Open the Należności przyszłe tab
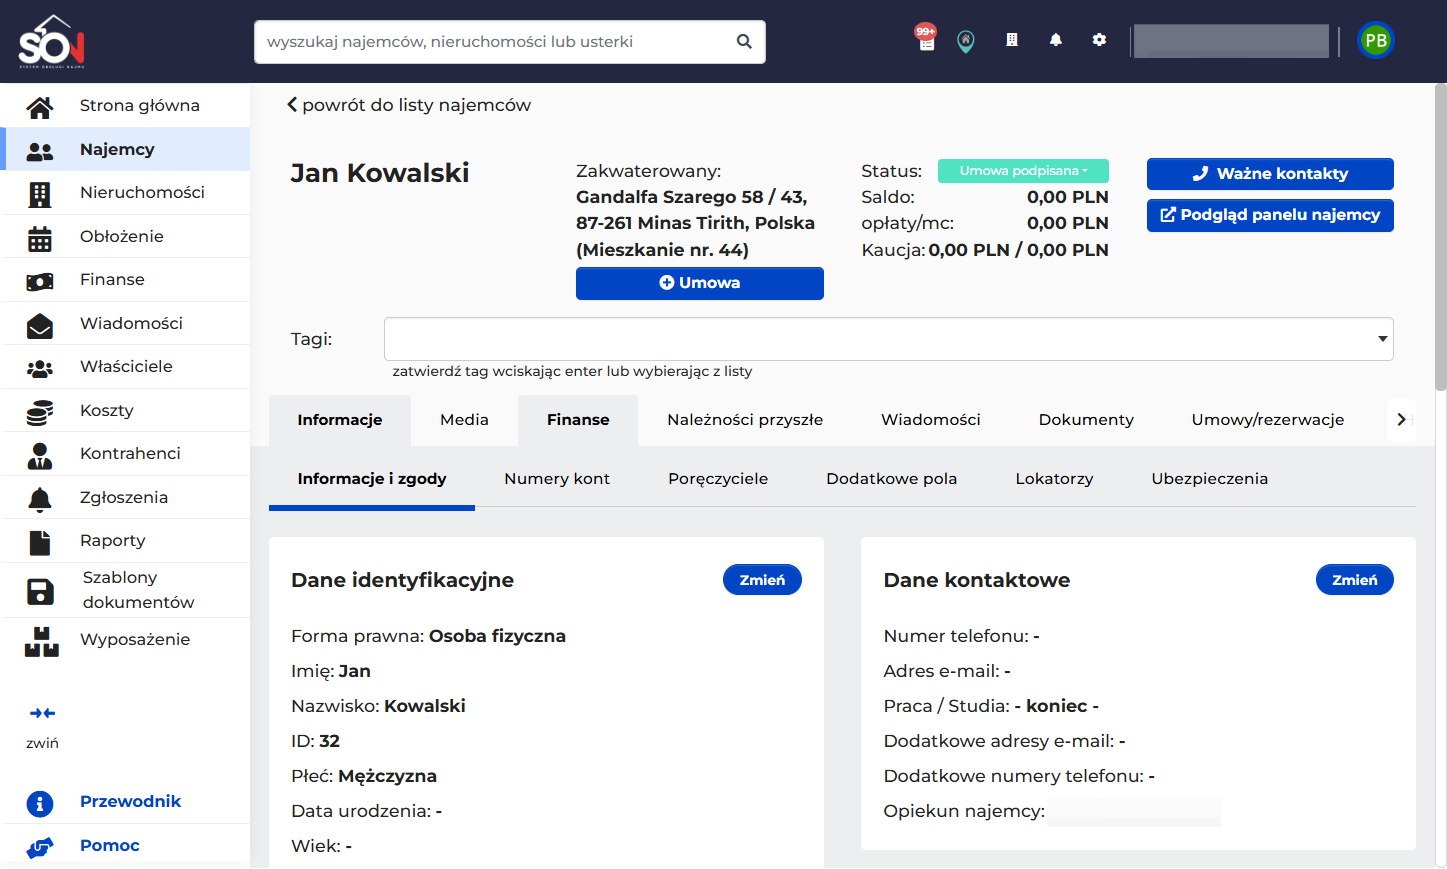Image resolution: width=1447 pixels, height=869 pixels. point(745,420)
